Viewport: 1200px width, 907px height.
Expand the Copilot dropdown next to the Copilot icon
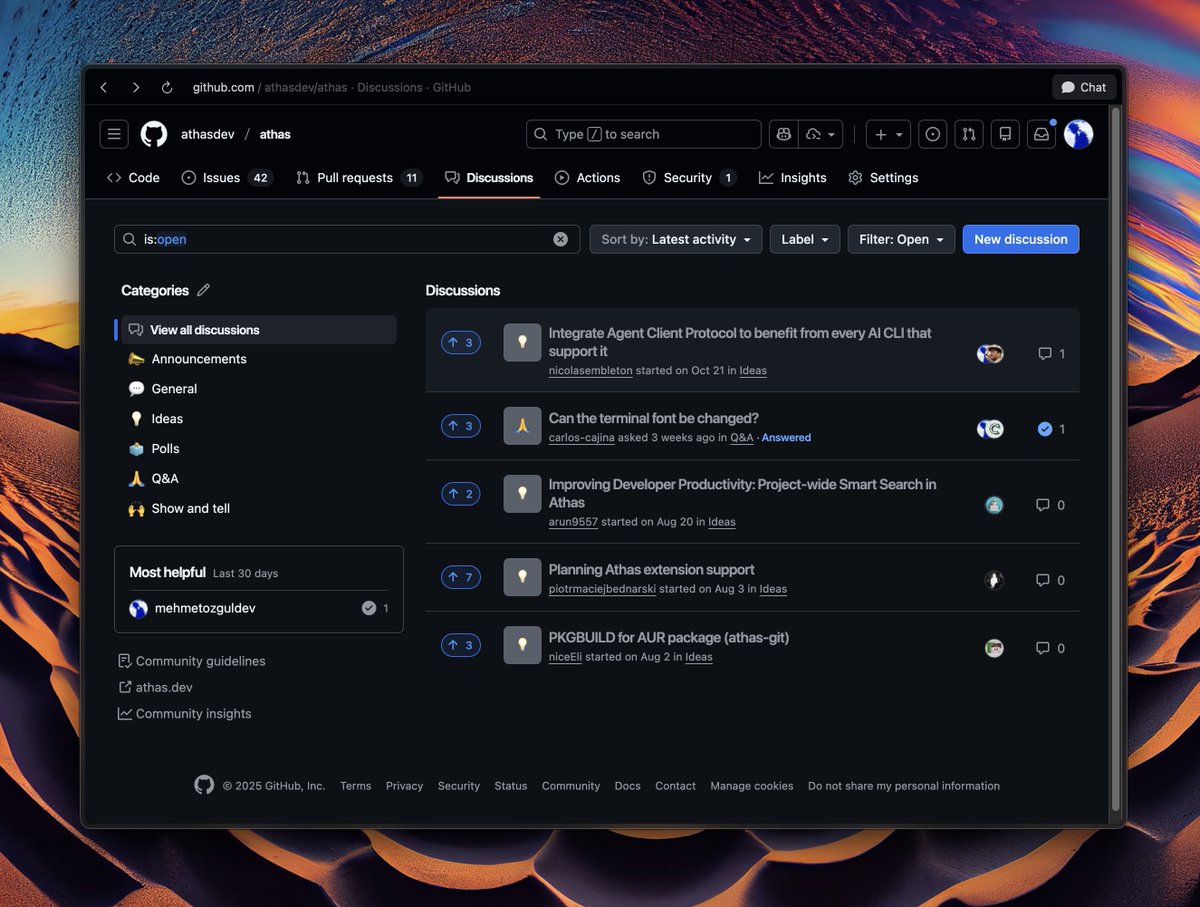821,134
